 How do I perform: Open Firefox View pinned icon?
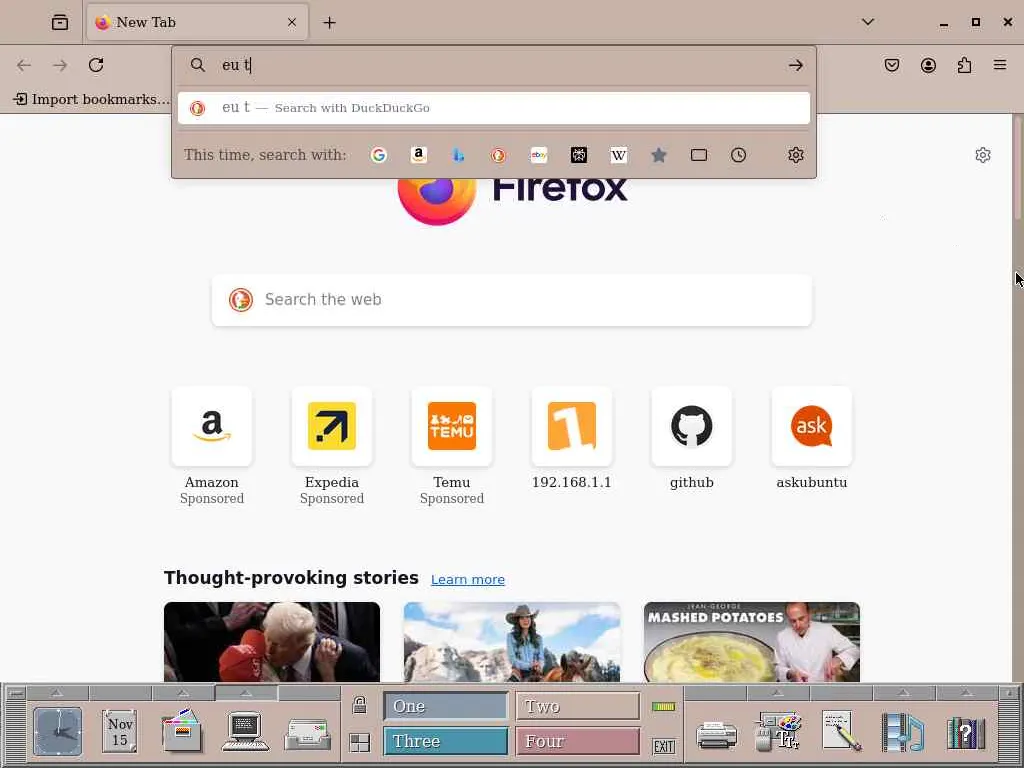[60, 22]
